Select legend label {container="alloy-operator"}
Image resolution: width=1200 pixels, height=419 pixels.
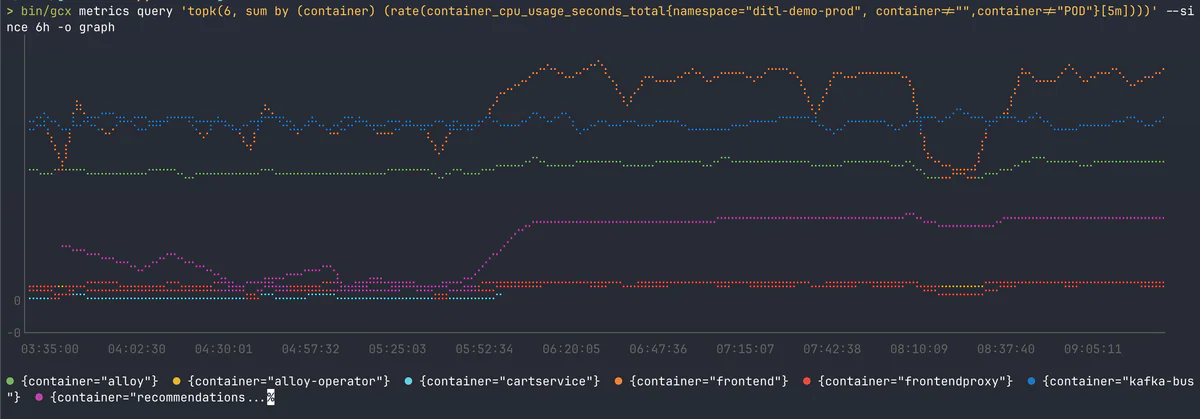tap(289, 381)
